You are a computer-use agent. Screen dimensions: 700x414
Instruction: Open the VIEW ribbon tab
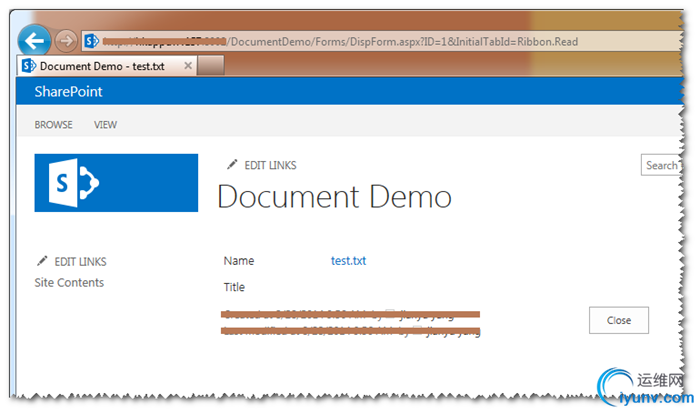click(105, 125)
